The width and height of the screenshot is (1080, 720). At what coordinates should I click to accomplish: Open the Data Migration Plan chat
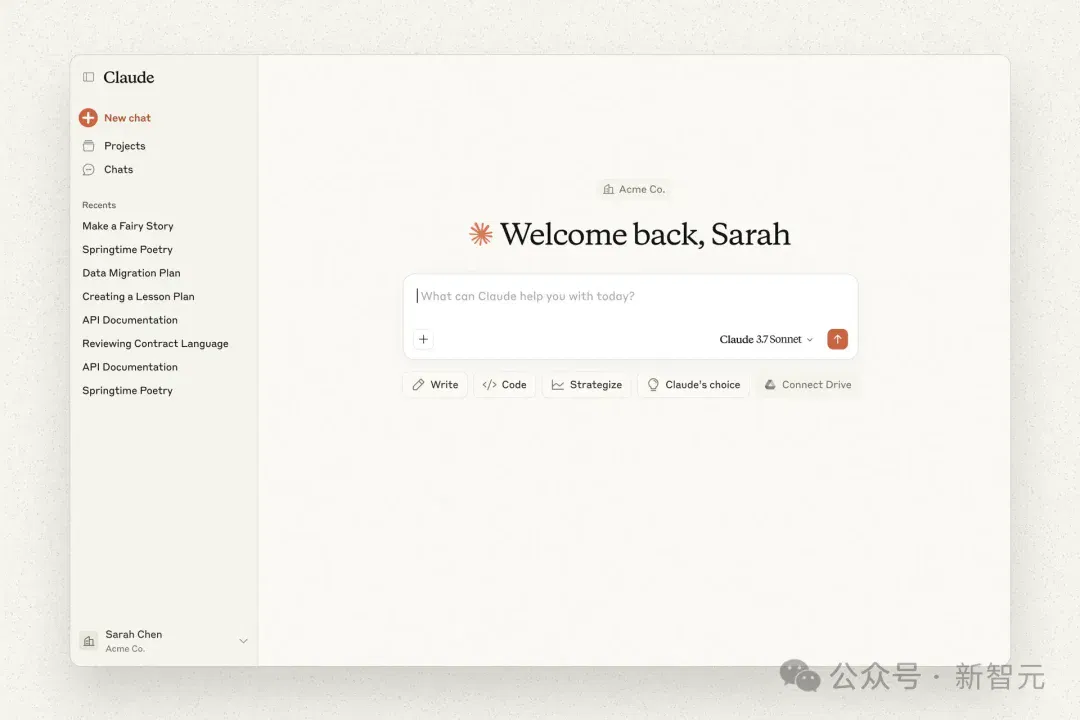131,273
